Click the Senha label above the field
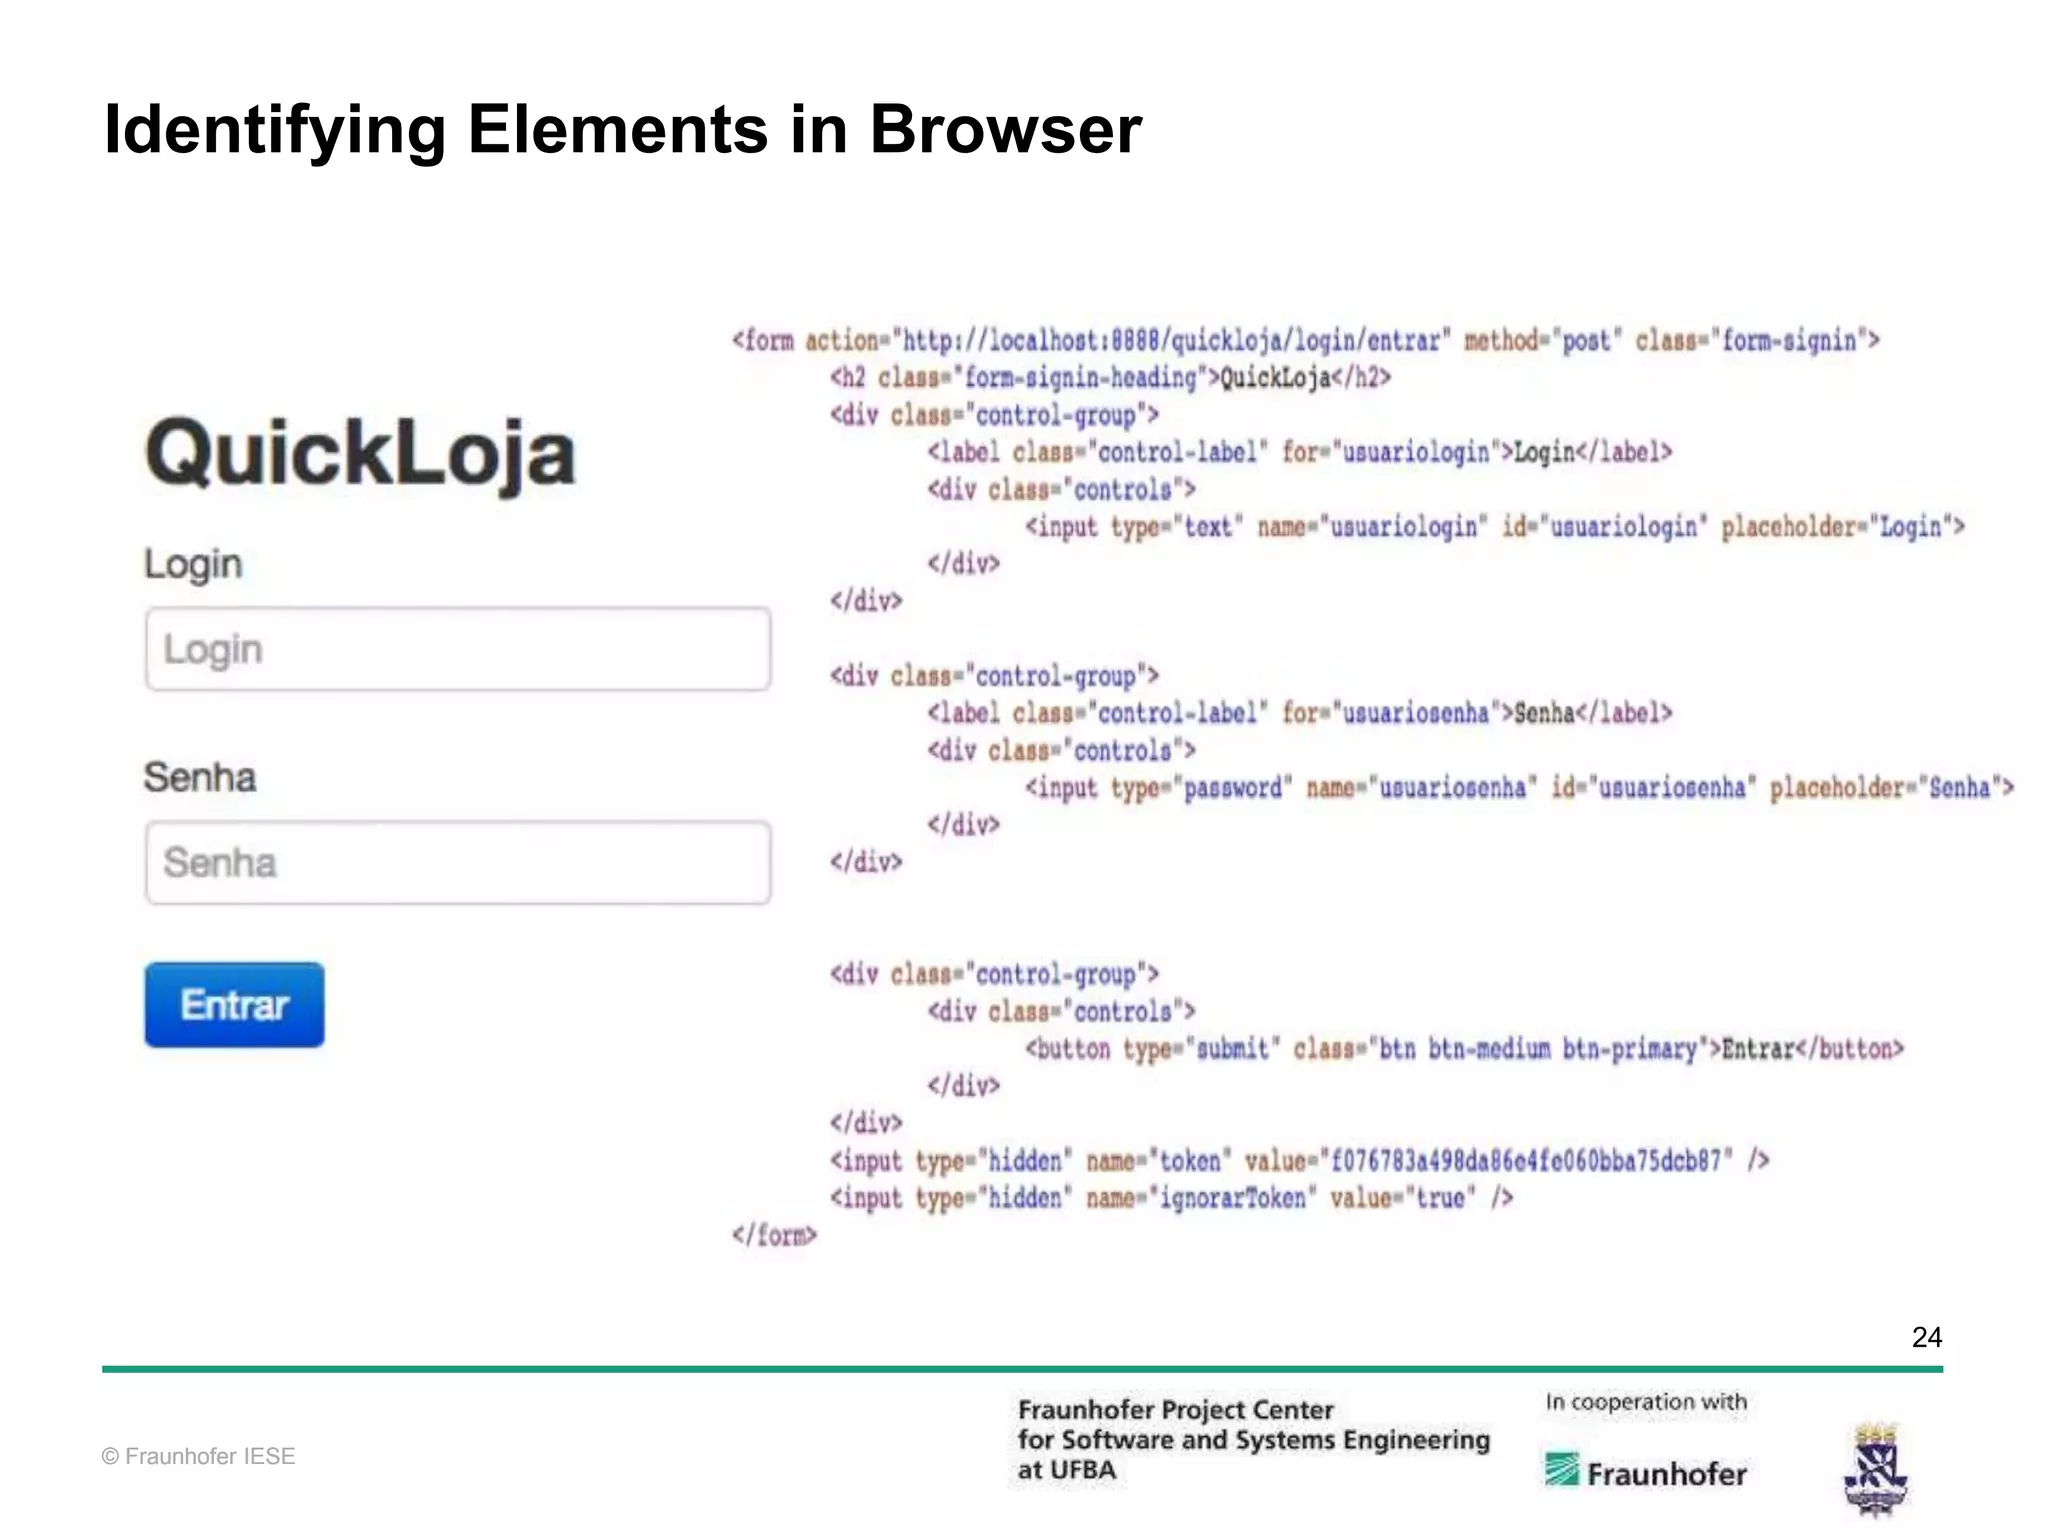 (x=200, y=777)
